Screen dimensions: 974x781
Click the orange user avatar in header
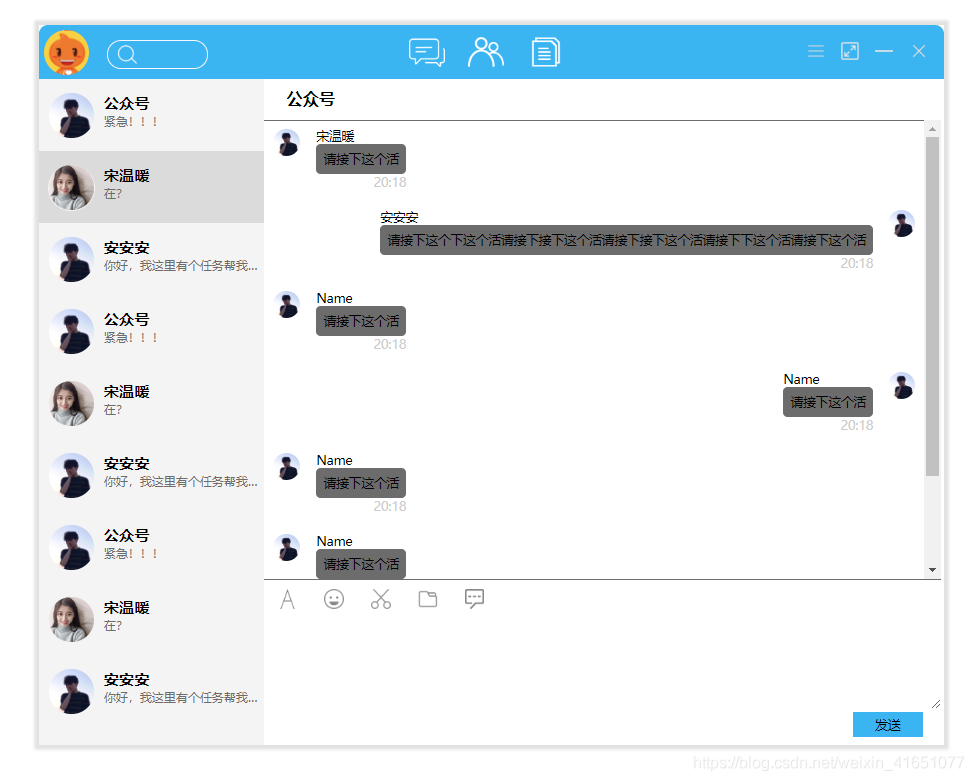pyautogui.click(x=66, y=53)
